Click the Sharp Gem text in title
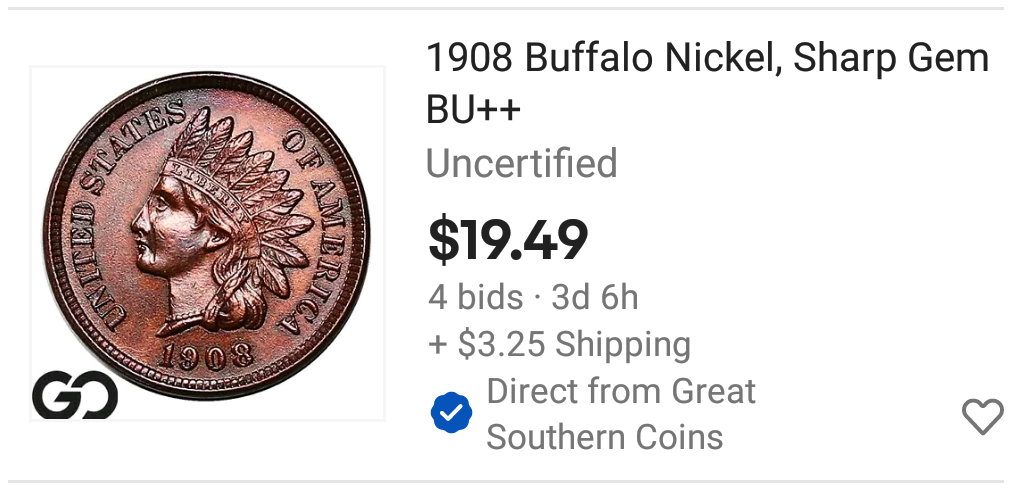Image resolution: width=1026 pixels, height=490 pixels. coord(890,60)
